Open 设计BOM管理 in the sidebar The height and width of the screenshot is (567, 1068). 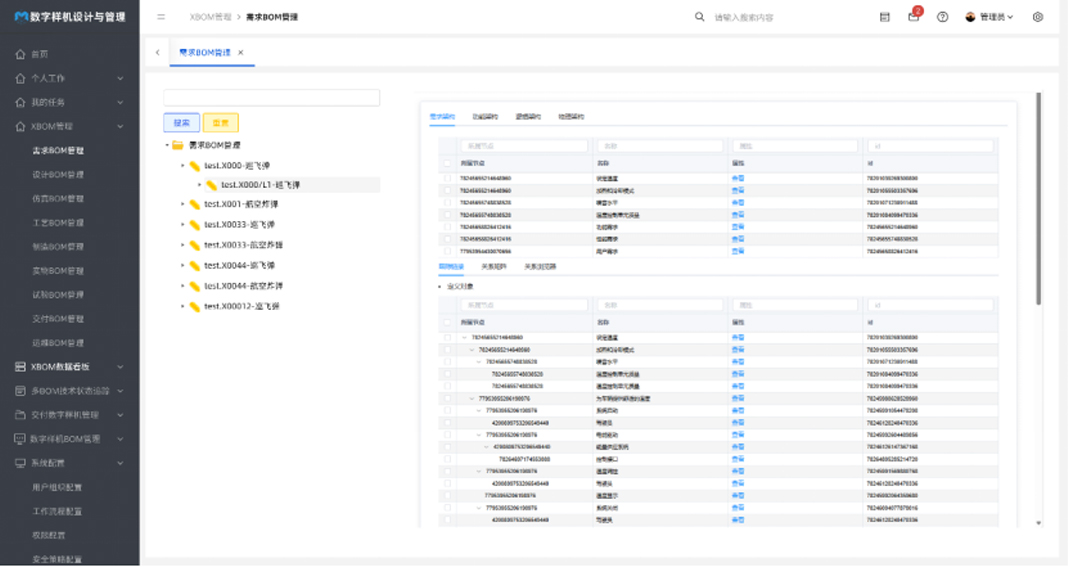tap(58, 175)
